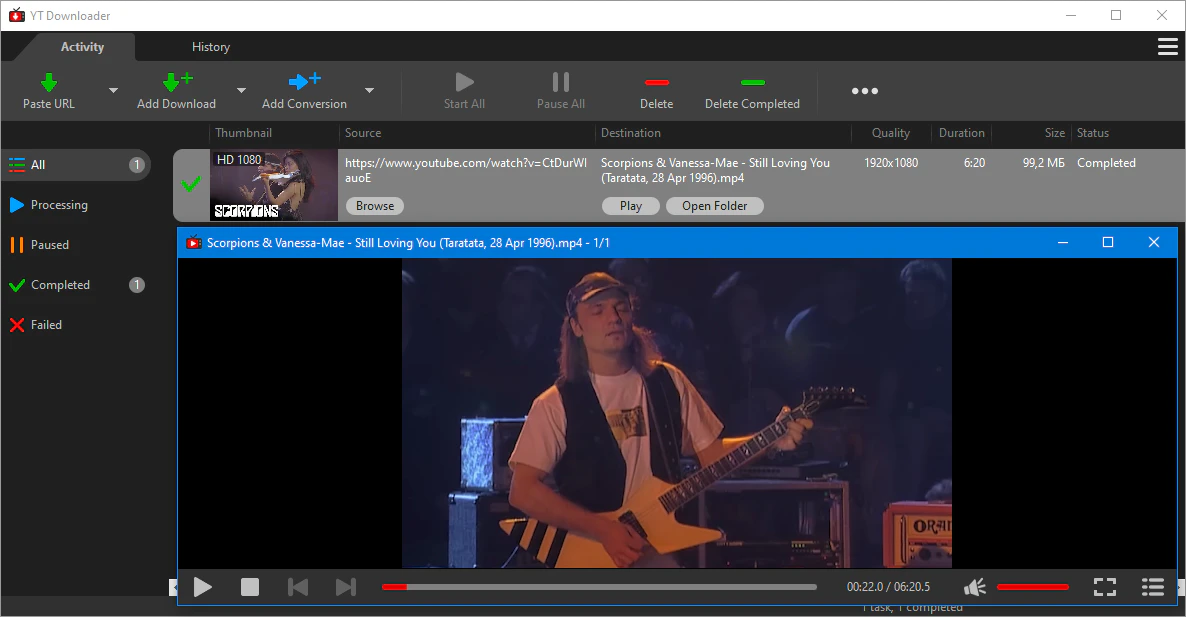Click the Completed status text in row
Screen dimensions: 1186x617
point(1106,163)
